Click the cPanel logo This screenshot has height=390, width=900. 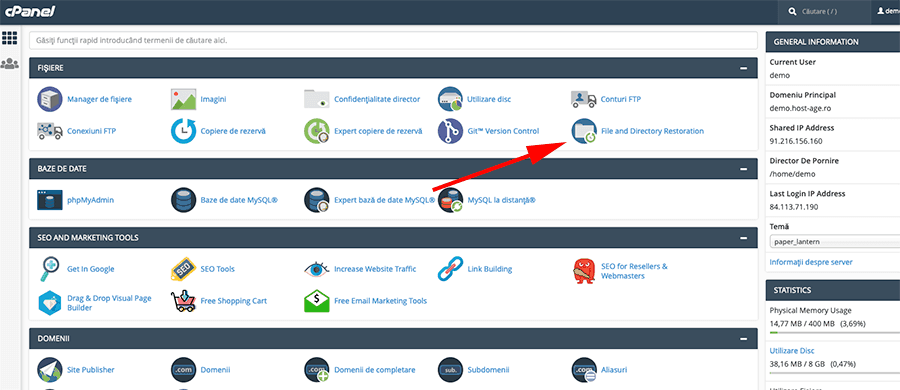click(x=30, y=11)
